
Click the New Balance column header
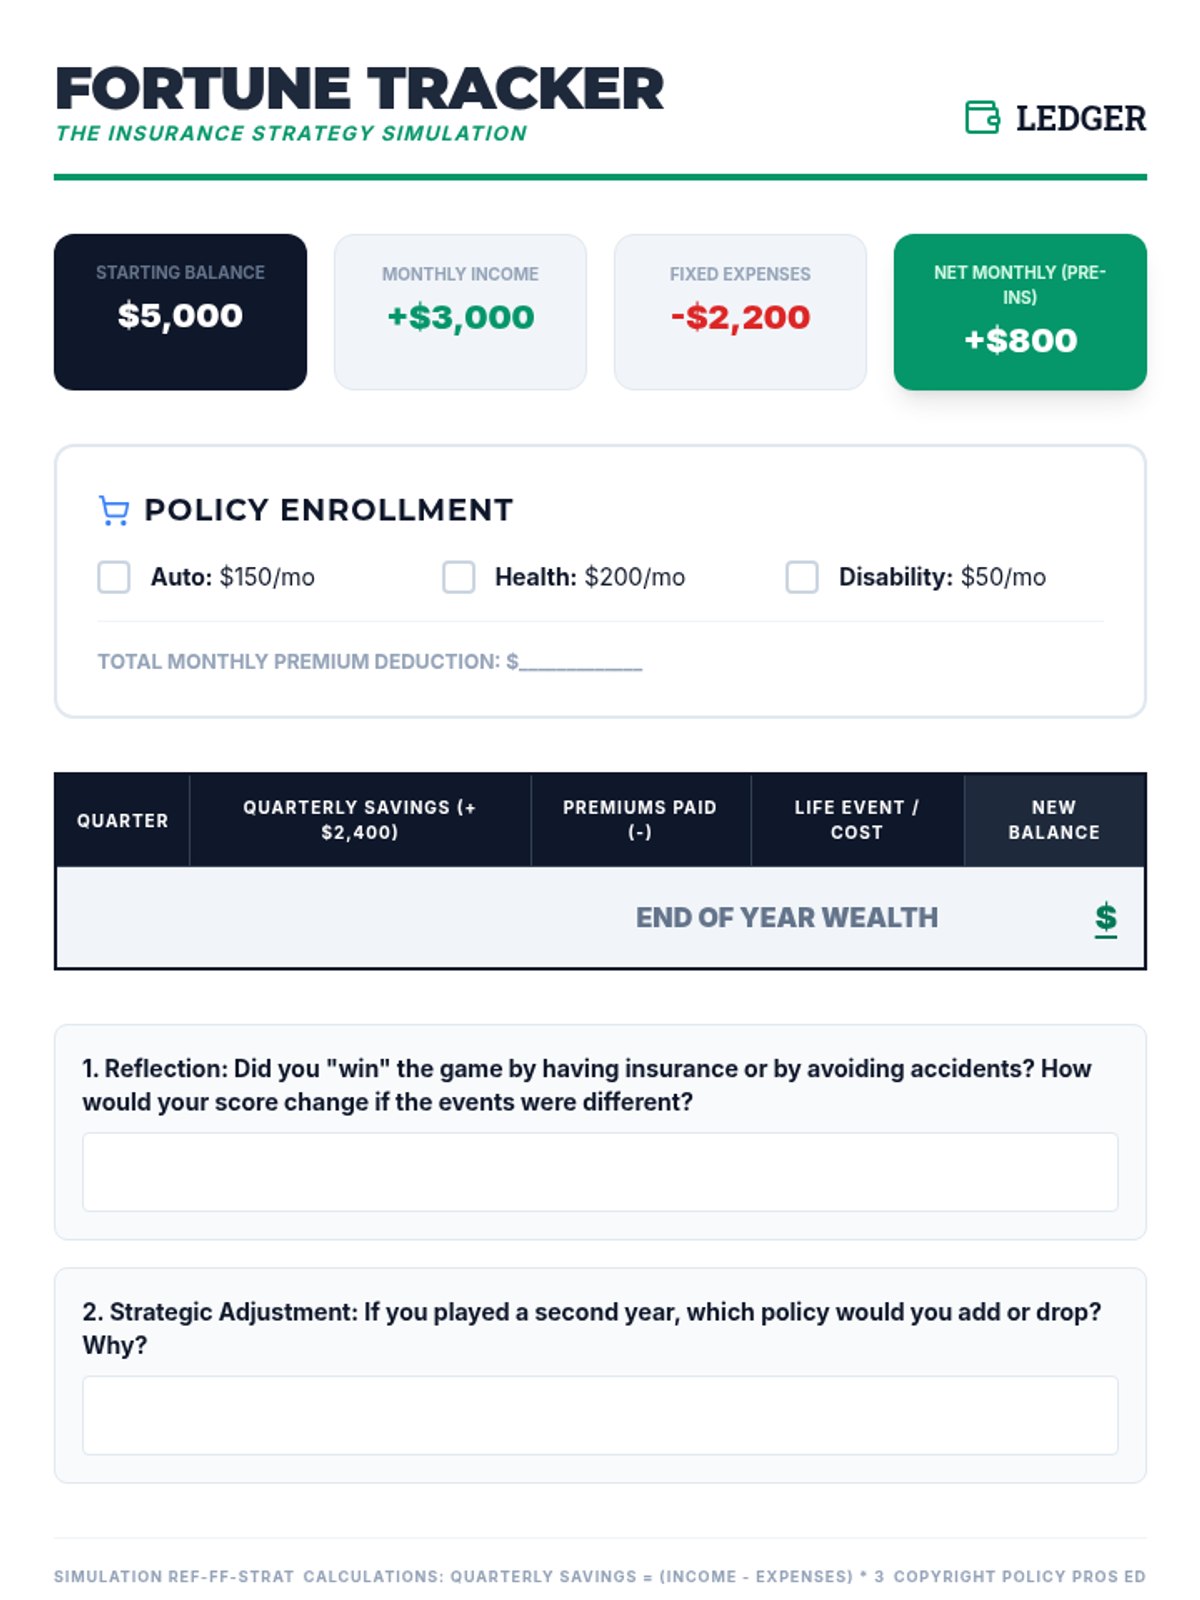tap(1054, 820)
